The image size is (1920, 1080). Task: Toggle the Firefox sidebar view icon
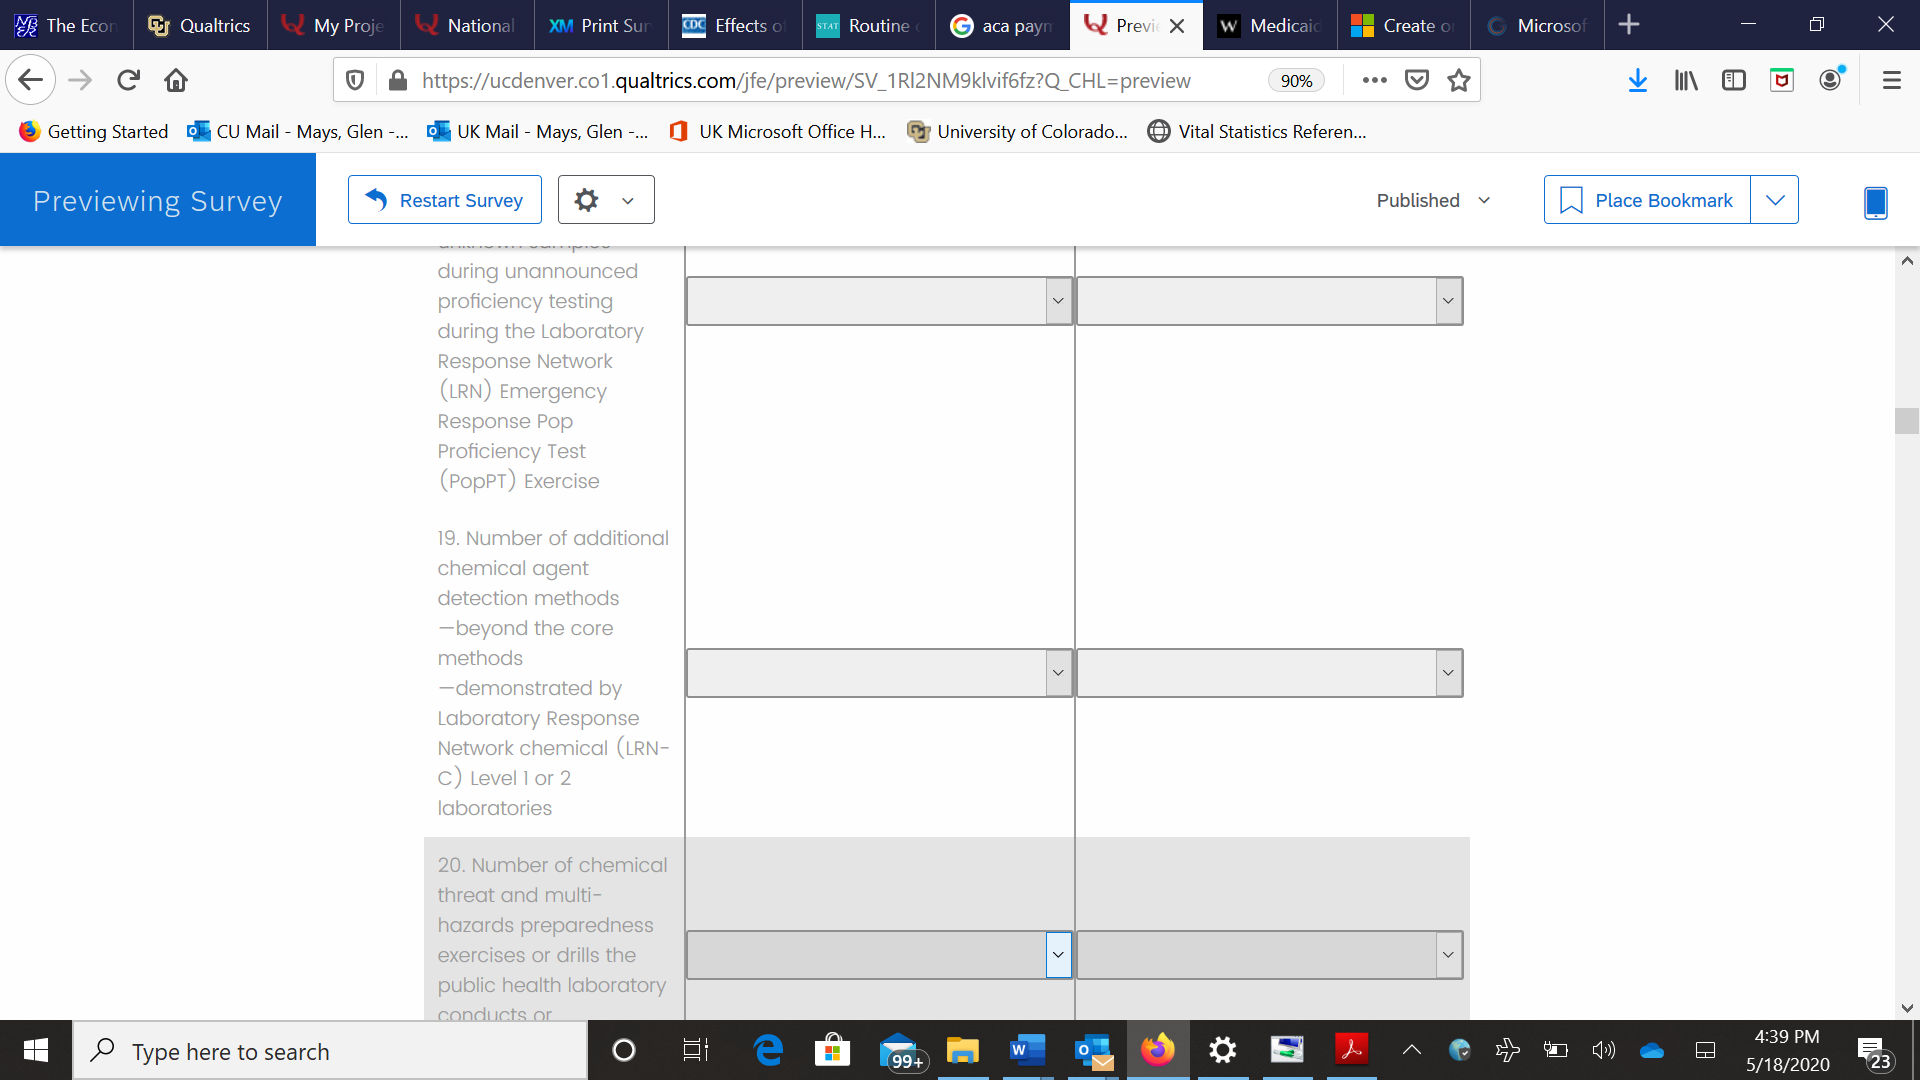point(1733,80)
